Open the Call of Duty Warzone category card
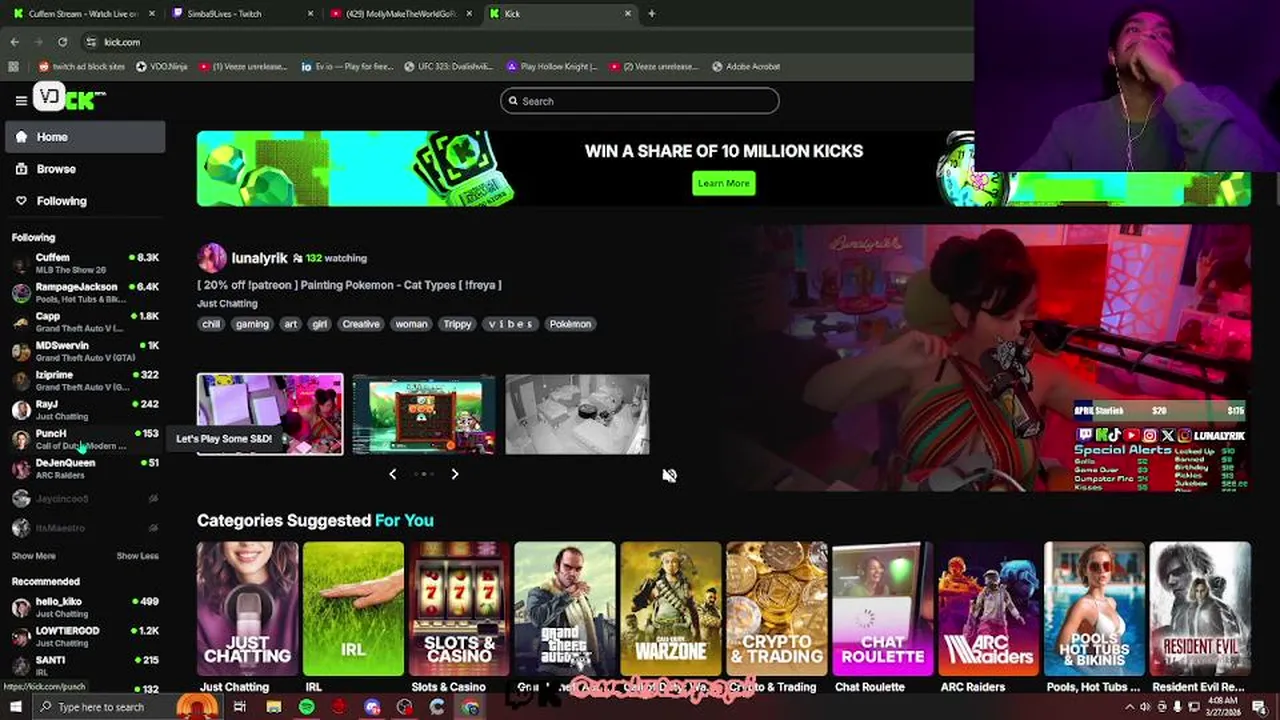1280x720 pixels. point(671,609)
